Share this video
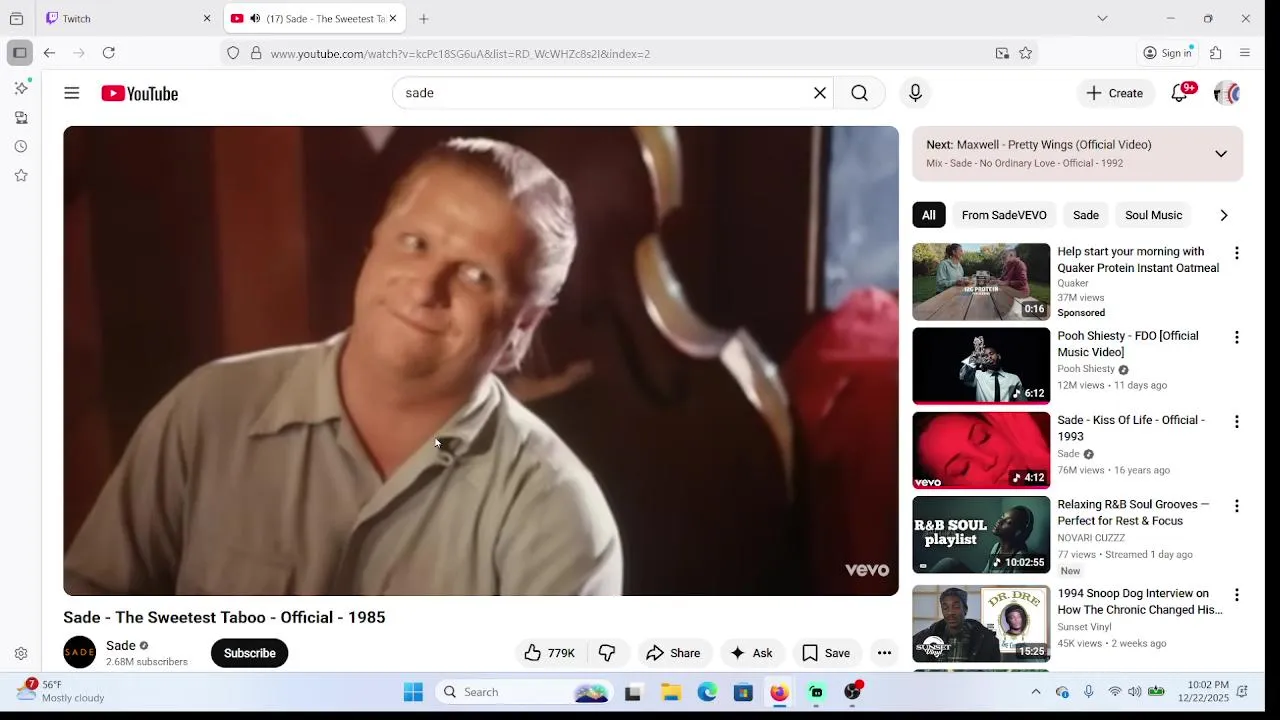 [673, 653]
